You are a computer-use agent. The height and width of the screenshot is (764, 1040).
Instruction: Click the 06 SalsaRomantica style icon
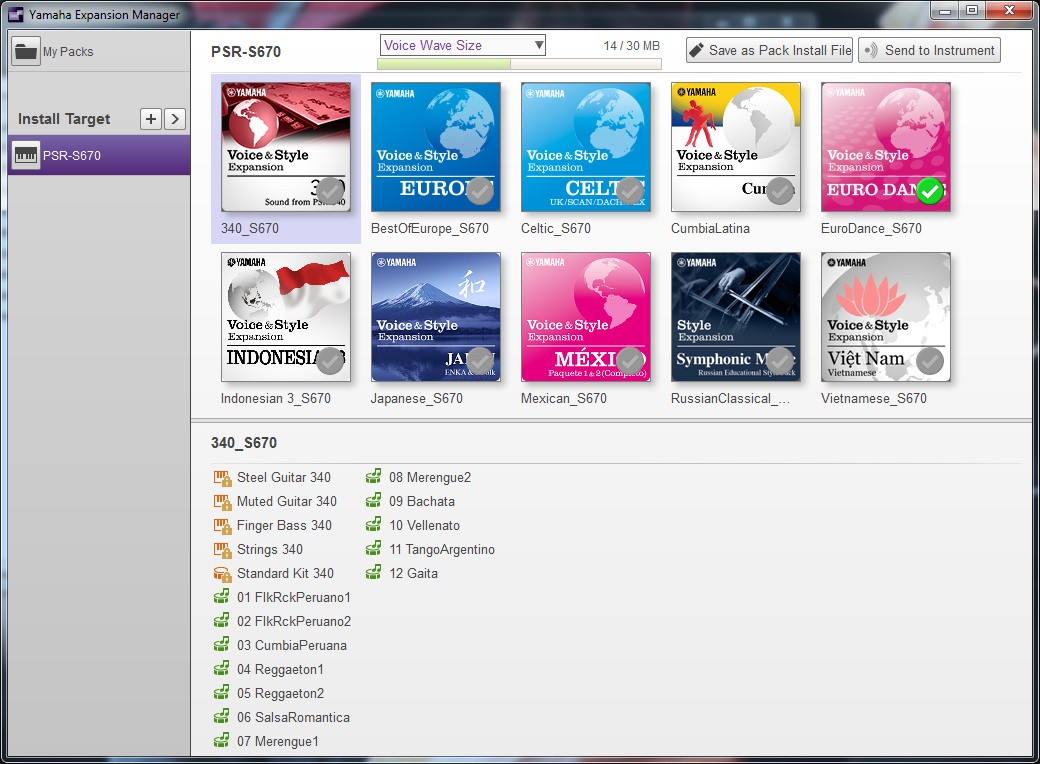click(222, 717)
